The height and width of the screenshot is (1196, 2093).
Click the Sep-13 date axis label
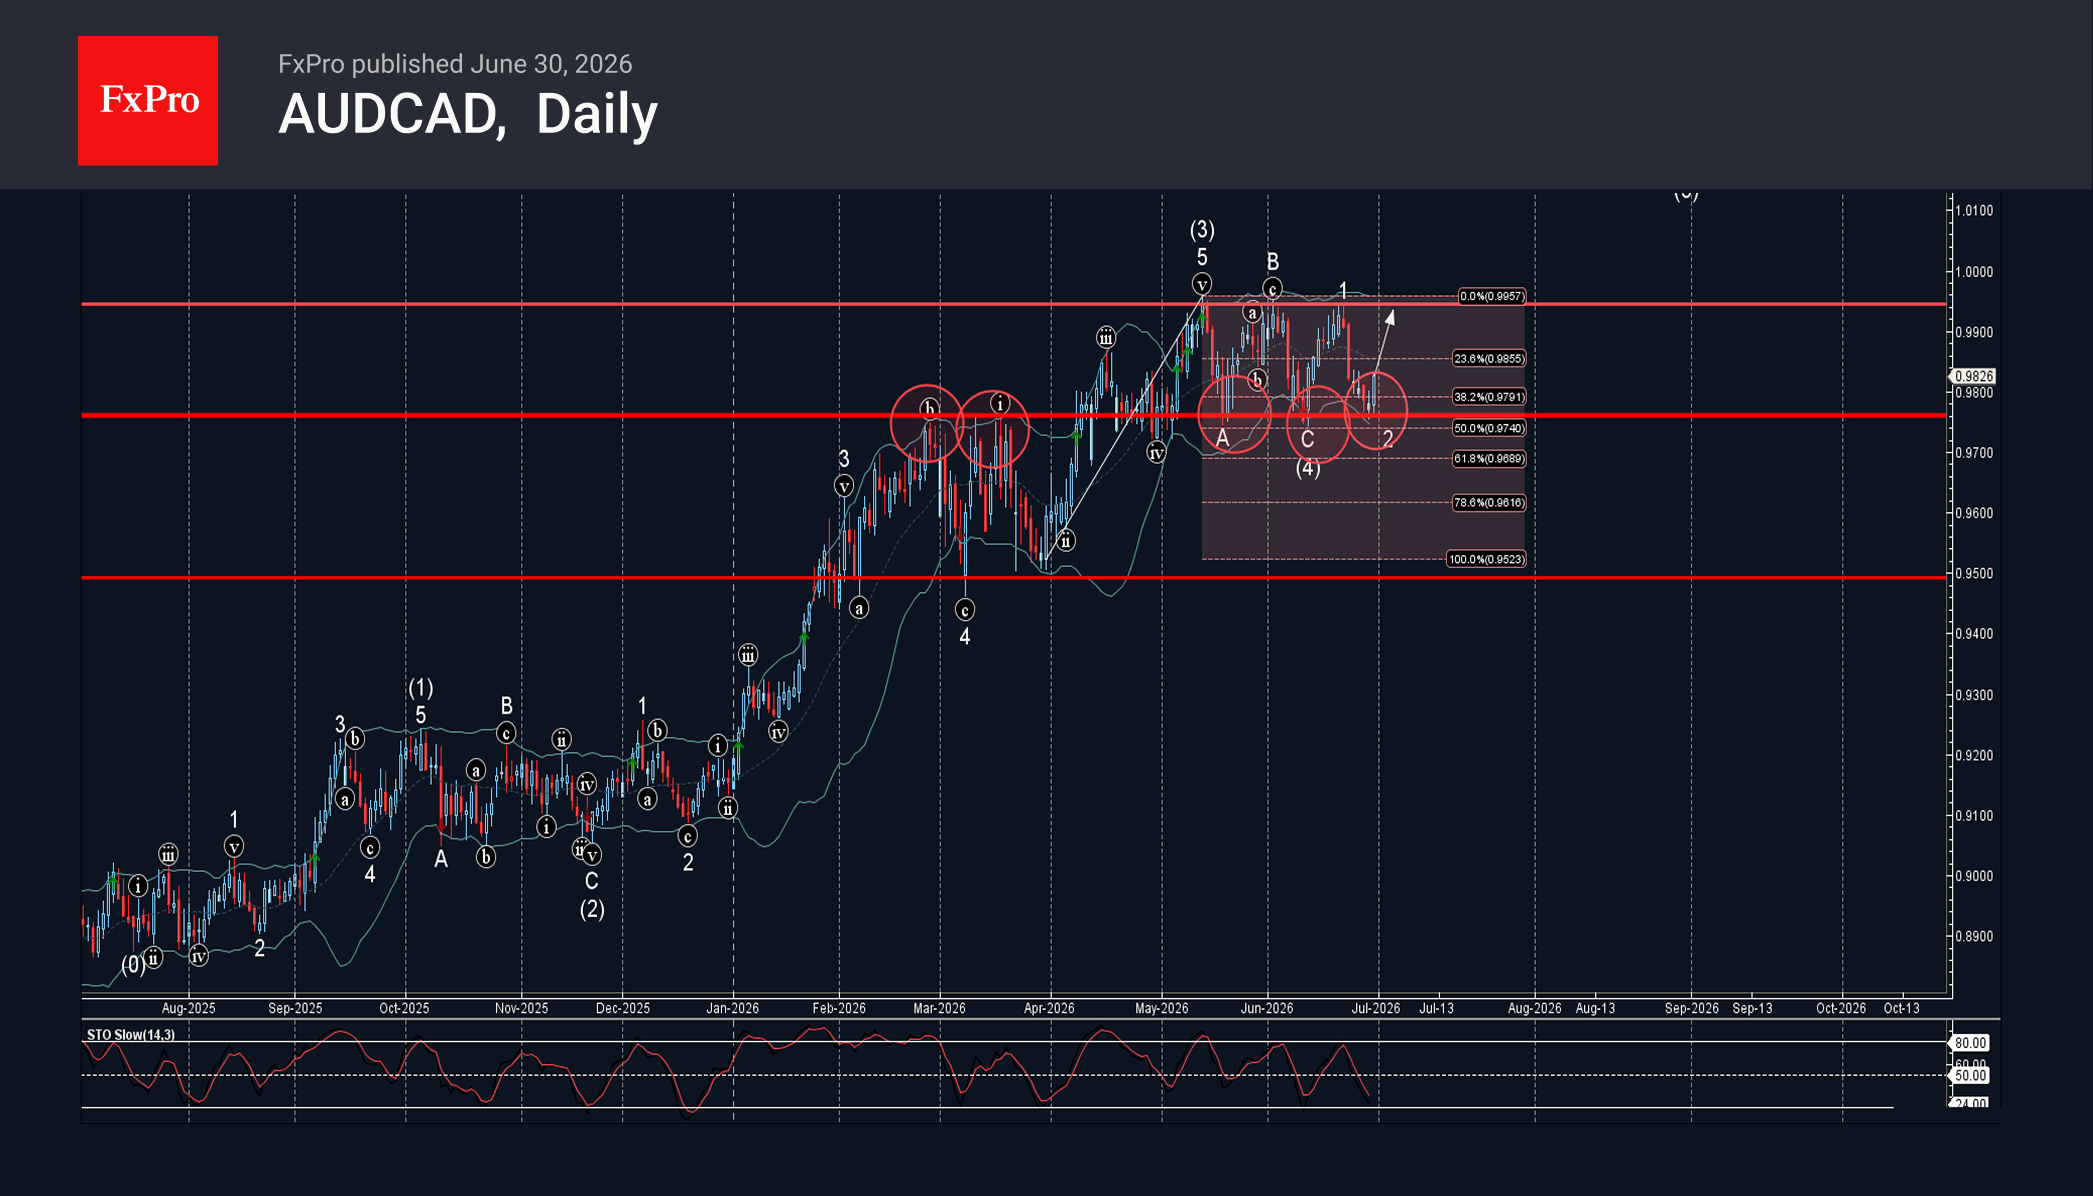(x=1752, y=1008)
